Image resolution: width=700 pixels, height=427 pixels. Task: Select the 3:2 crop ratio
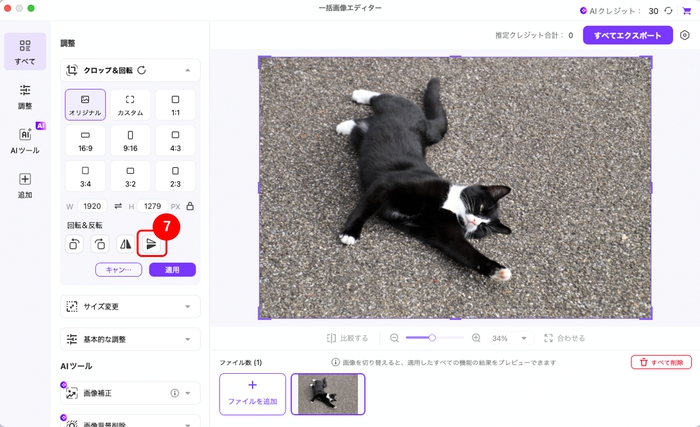tap(130, 176)
